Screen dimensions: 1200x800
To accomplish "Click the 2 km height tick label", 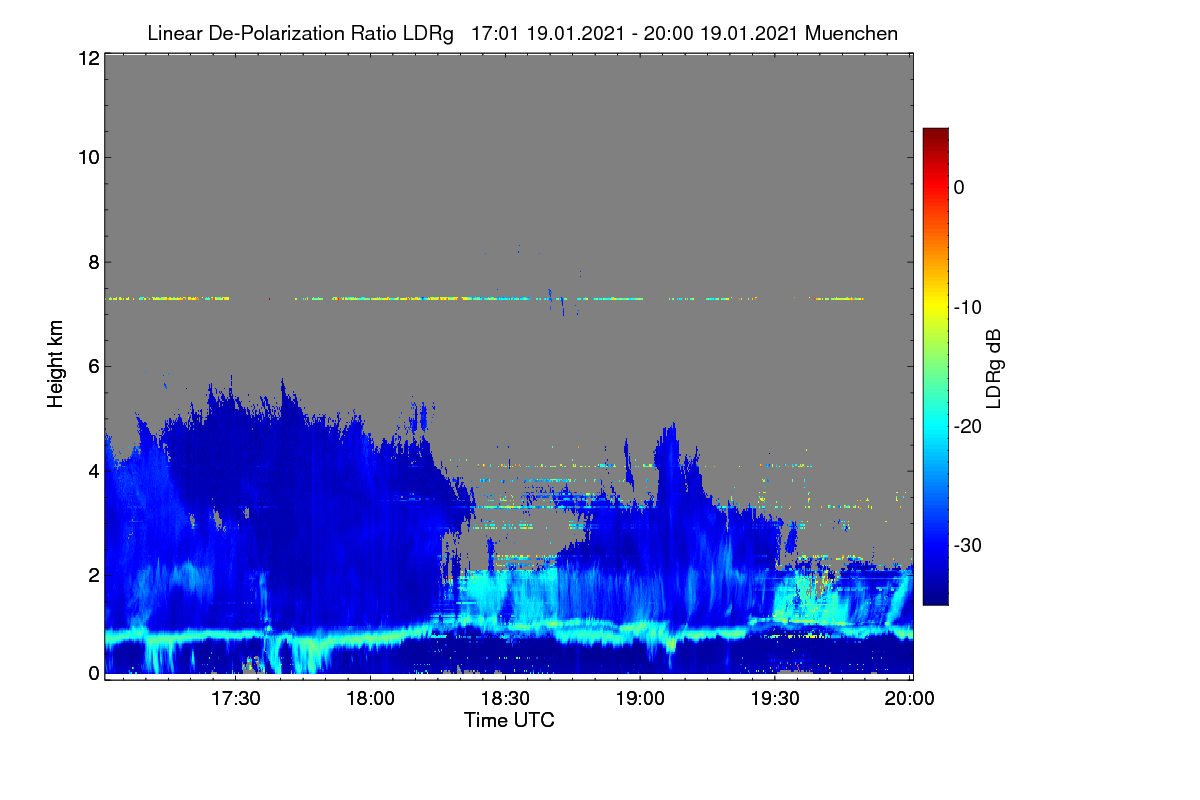I will tap(93, 575).
